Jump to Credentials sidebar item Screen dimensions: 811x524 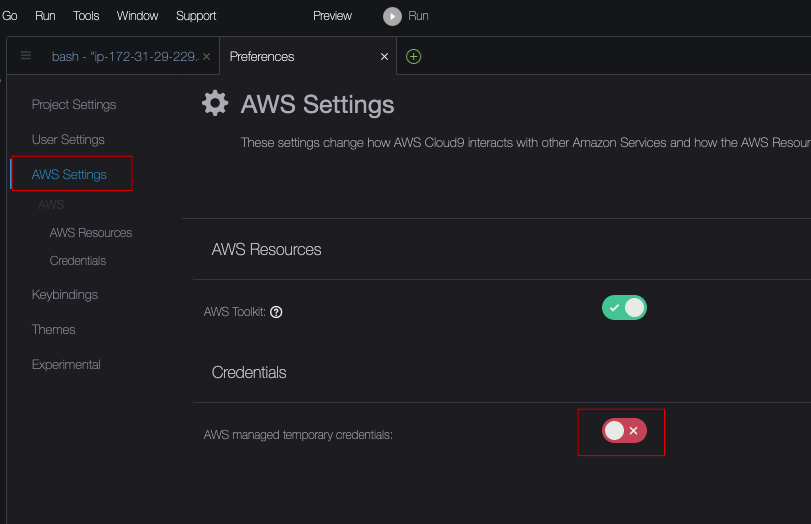click(78, 261)
